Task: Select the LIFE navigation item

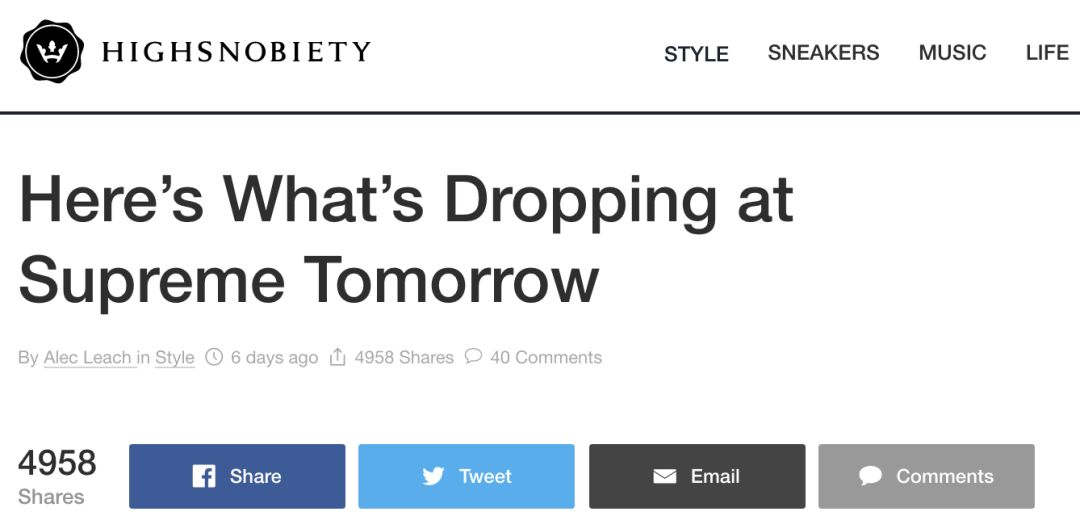Action: click(x=1047, y=53)
